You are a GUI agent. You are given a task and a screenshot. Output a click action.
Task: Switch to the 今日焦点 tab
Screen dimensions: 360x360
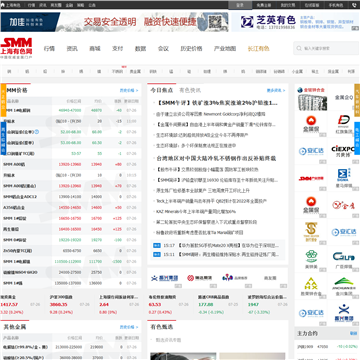[162, 90]
